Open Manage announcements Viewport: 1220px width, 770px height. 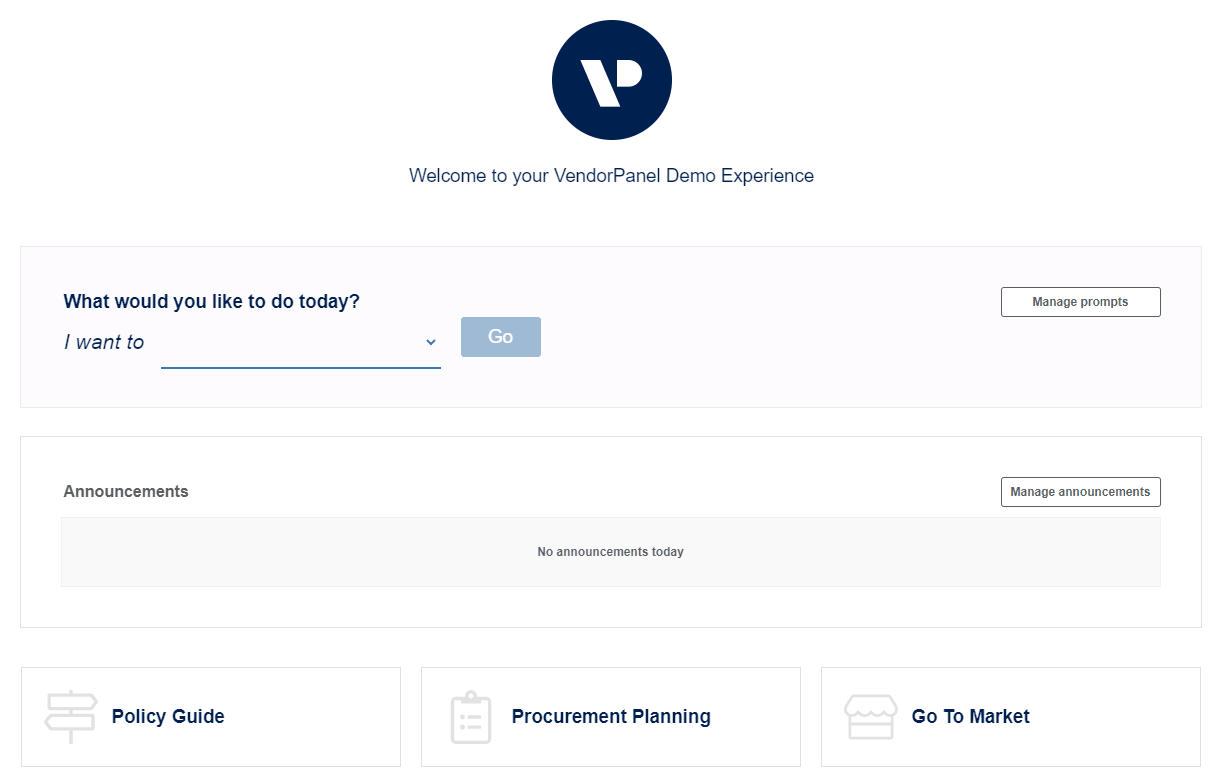(x=1080, y=492)
